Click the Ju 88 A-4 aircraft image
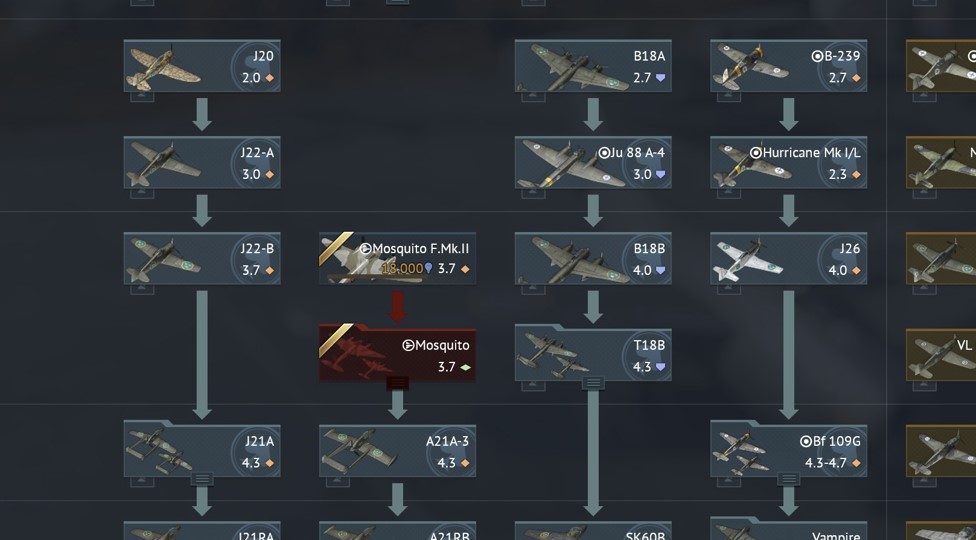Screen dimensions: 976x540 570,163
